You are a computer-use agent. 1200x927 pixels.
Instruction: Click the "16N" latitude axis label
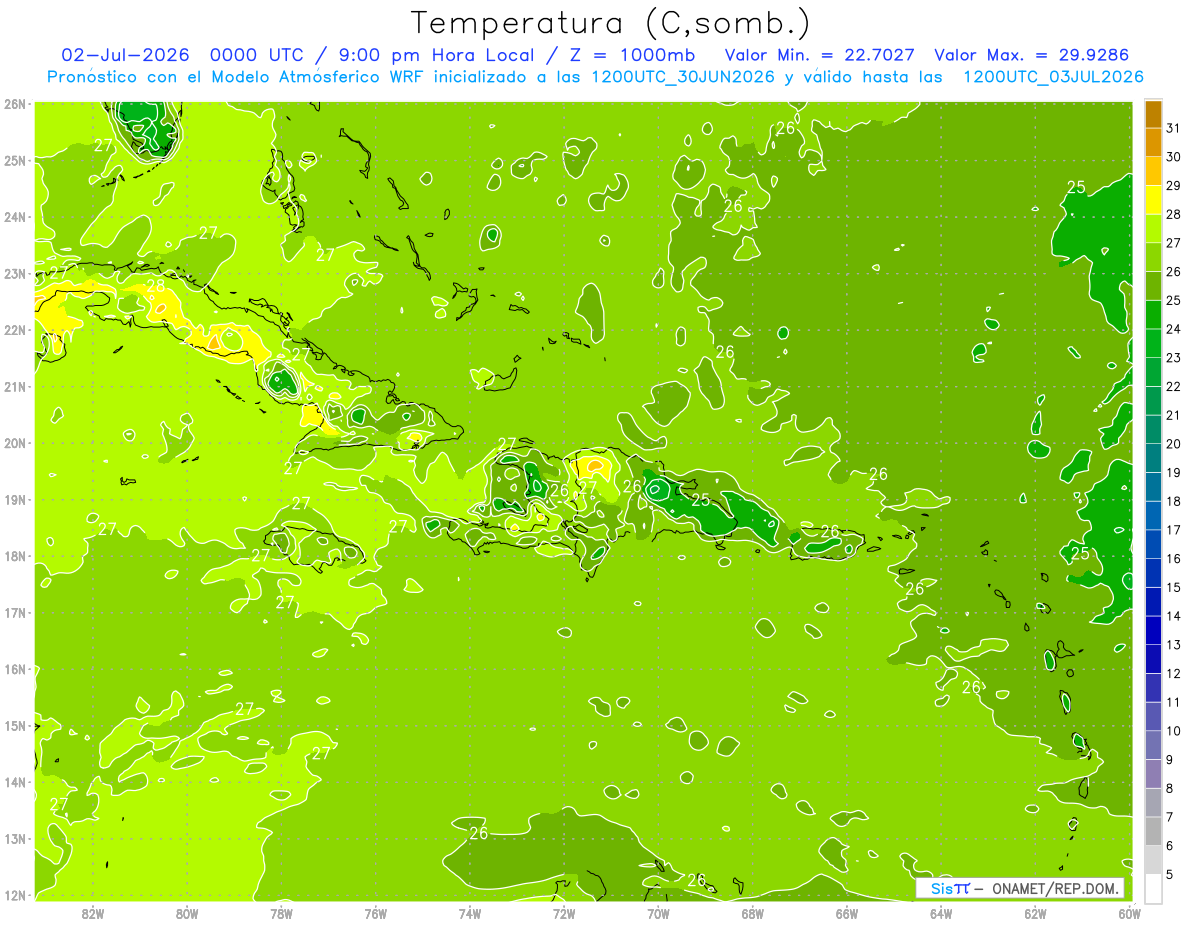14,669
